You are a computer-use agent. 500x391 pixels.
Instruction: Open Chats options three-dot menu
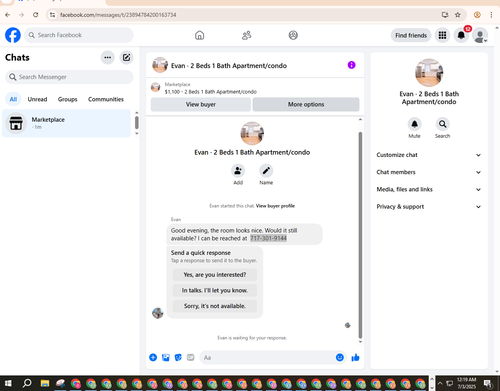(107, 57)
